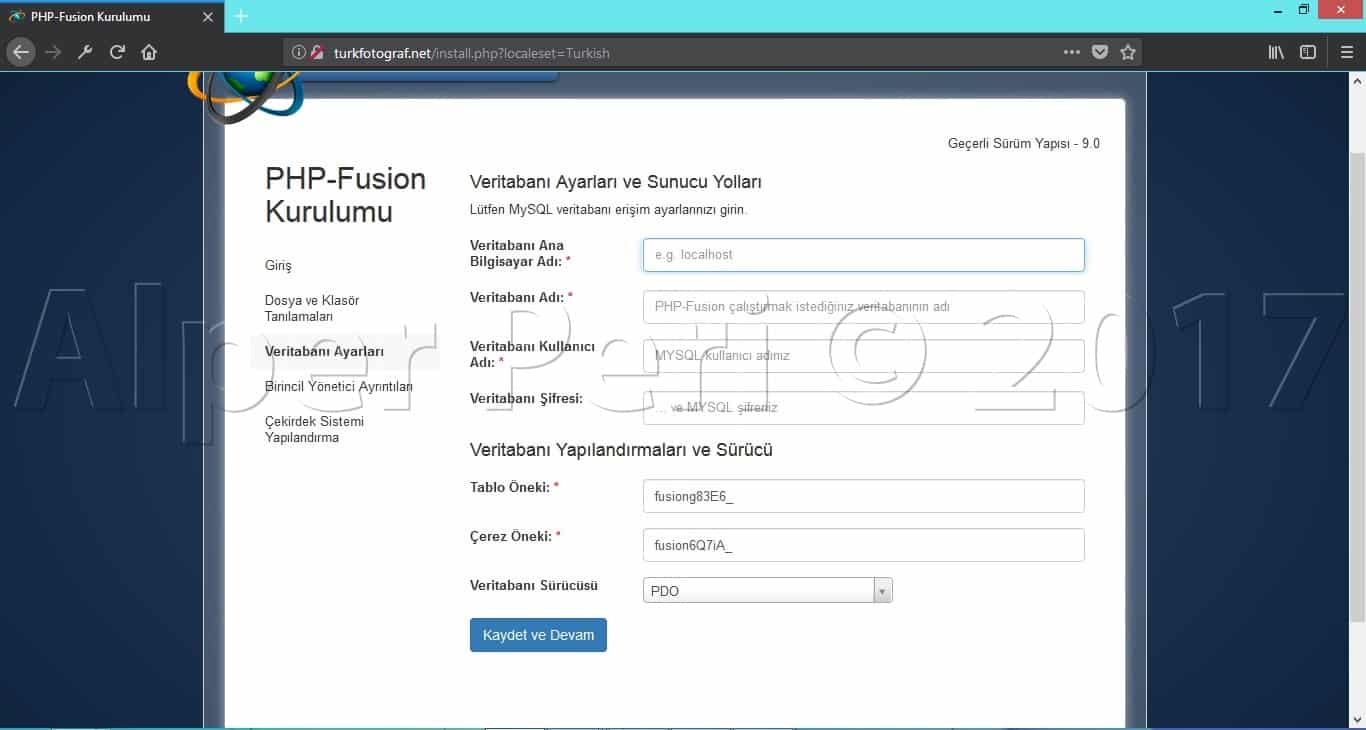This screenshot has height=730, width=1366.
Task: Open the Firefox hamburger menu
Action: point(1346,52)
